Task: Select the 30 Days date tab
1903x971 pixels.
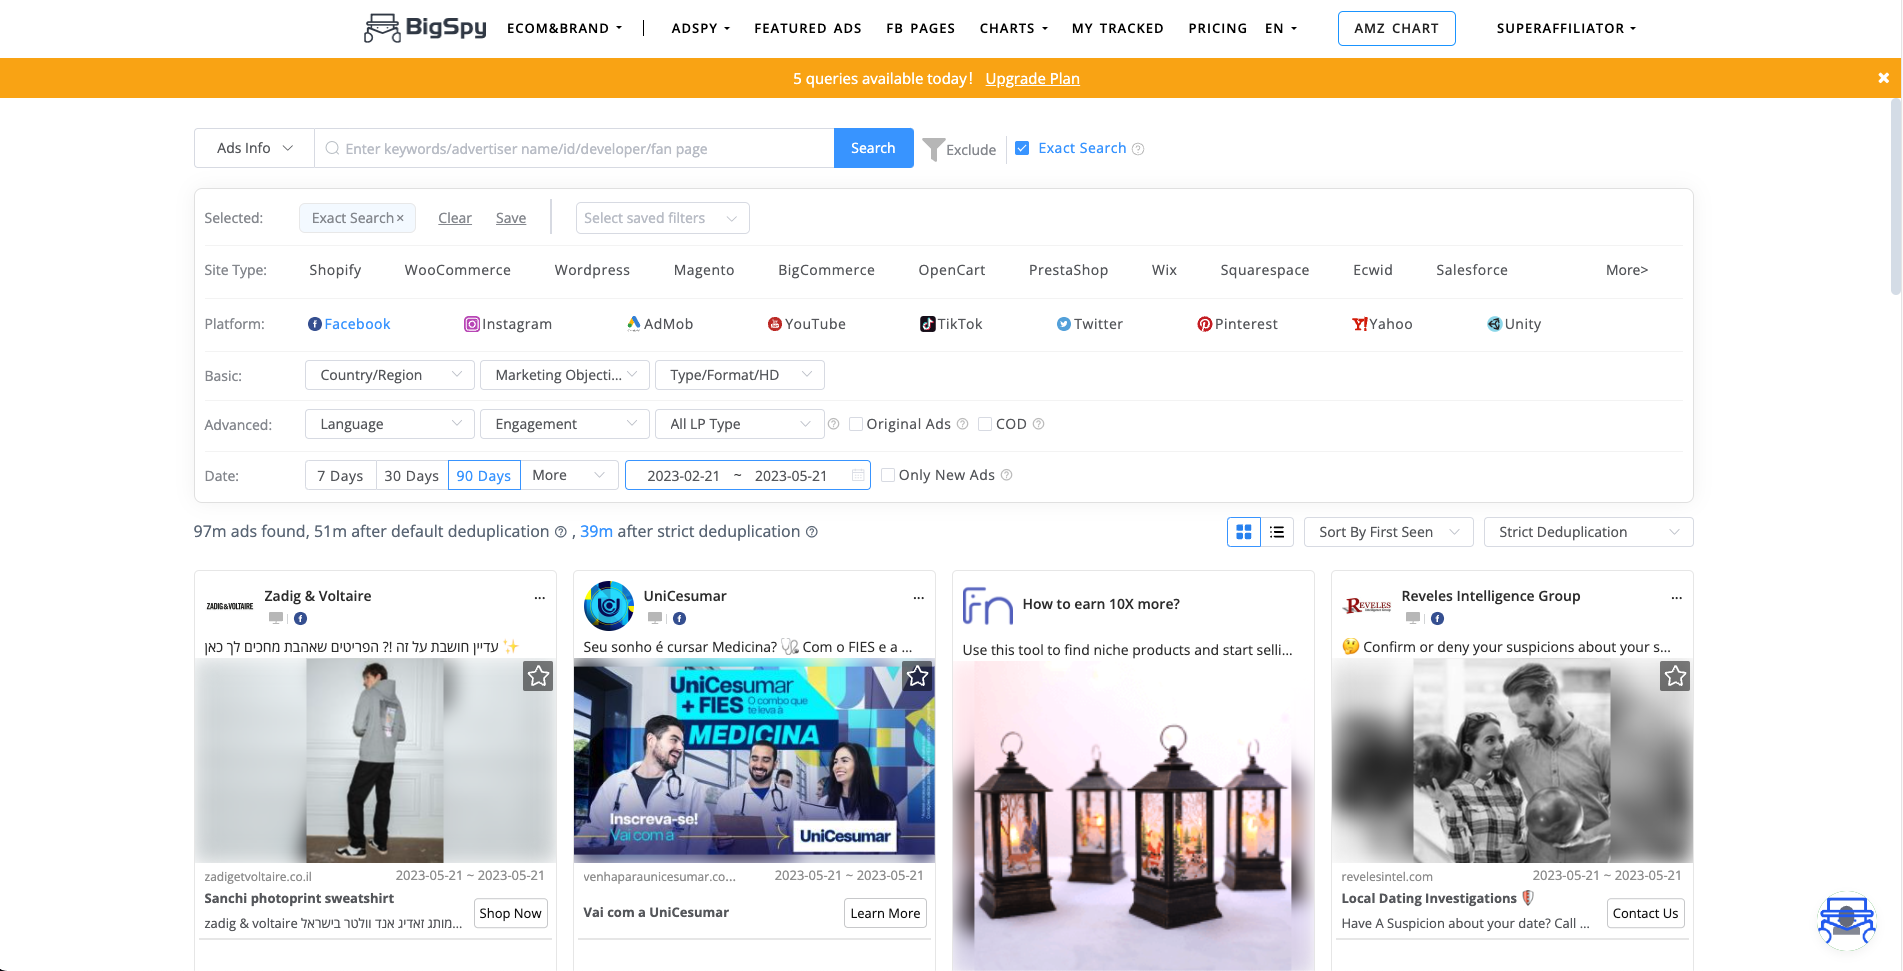Action: coord(411,476)
